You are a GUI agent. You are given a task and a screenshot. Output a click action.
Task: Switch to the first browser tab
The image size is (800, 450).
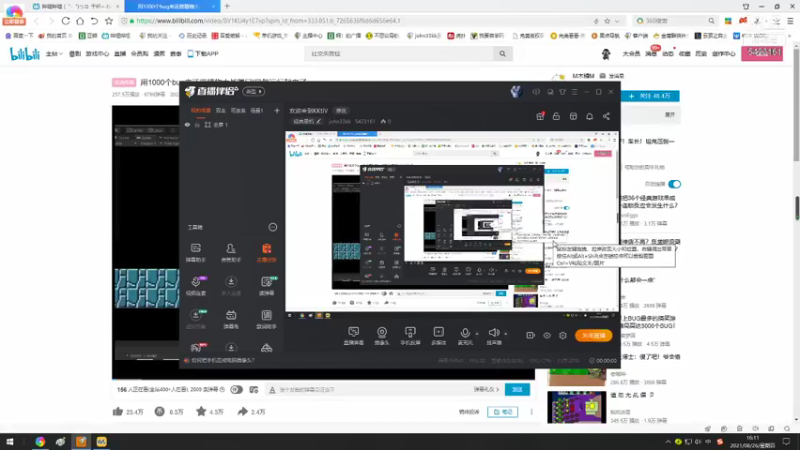click(x=76, y=6)
